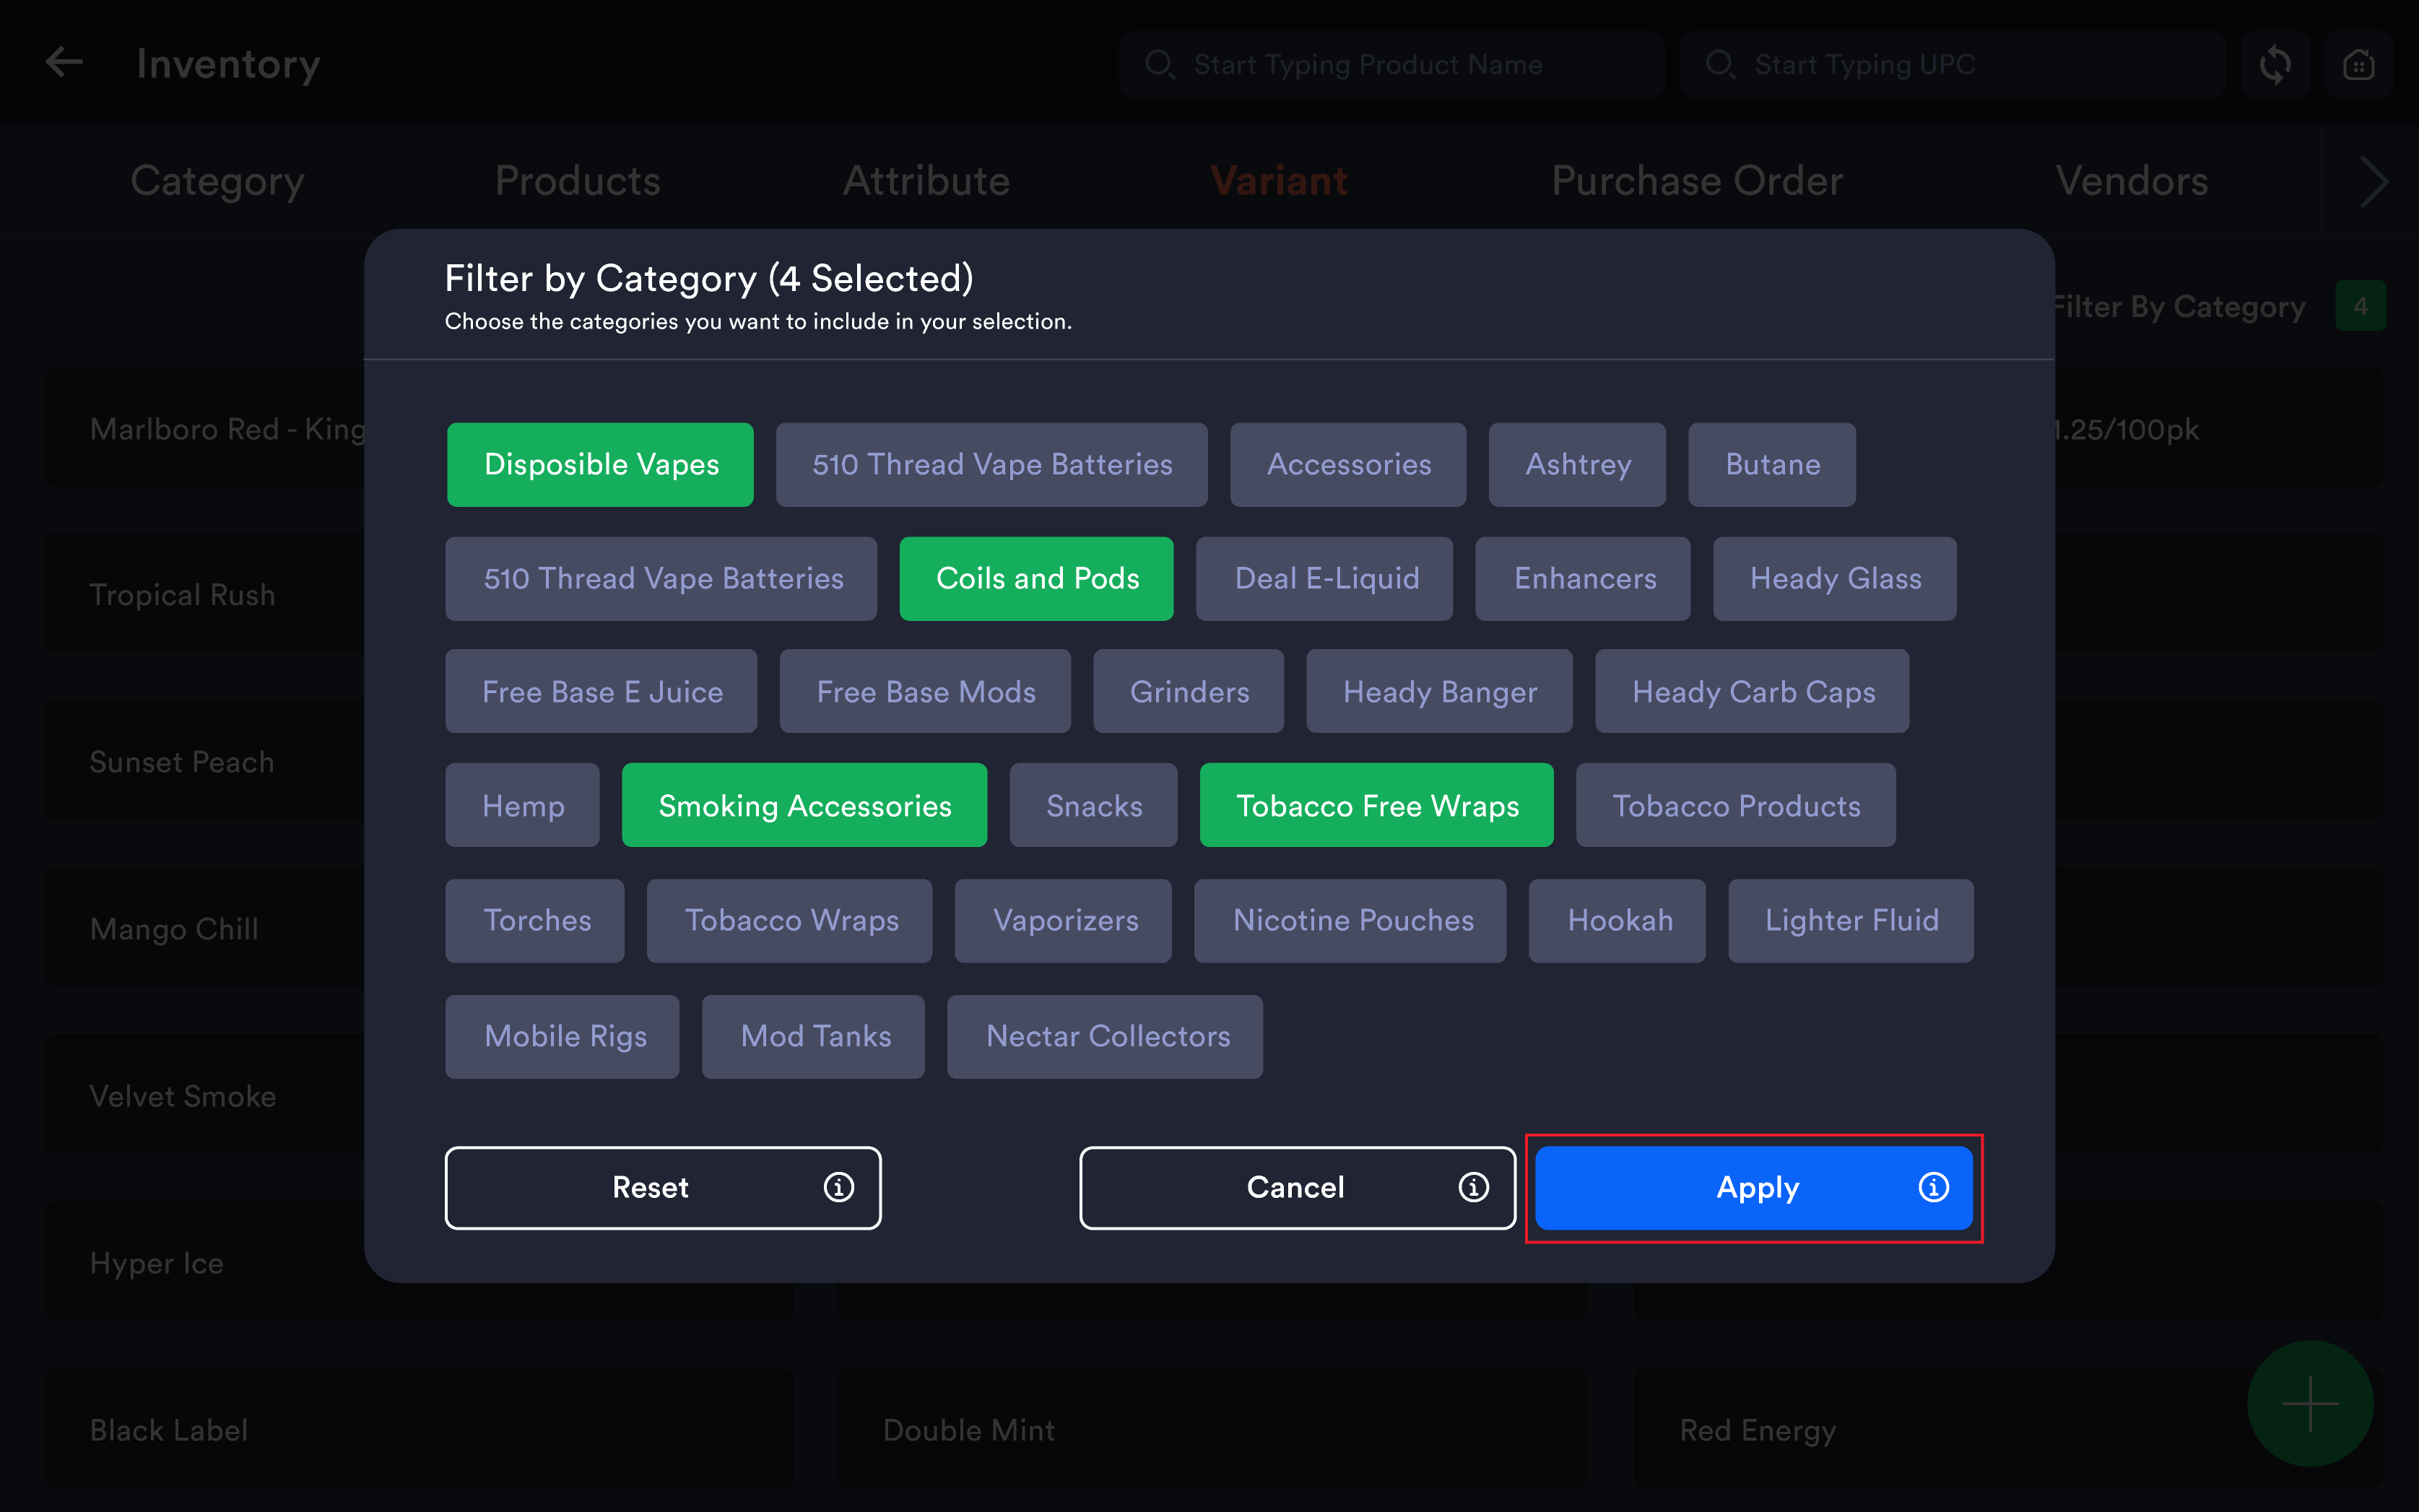Select the Mobile Rigs category
The image size is (2419, 1512).
click(562, 1037)
